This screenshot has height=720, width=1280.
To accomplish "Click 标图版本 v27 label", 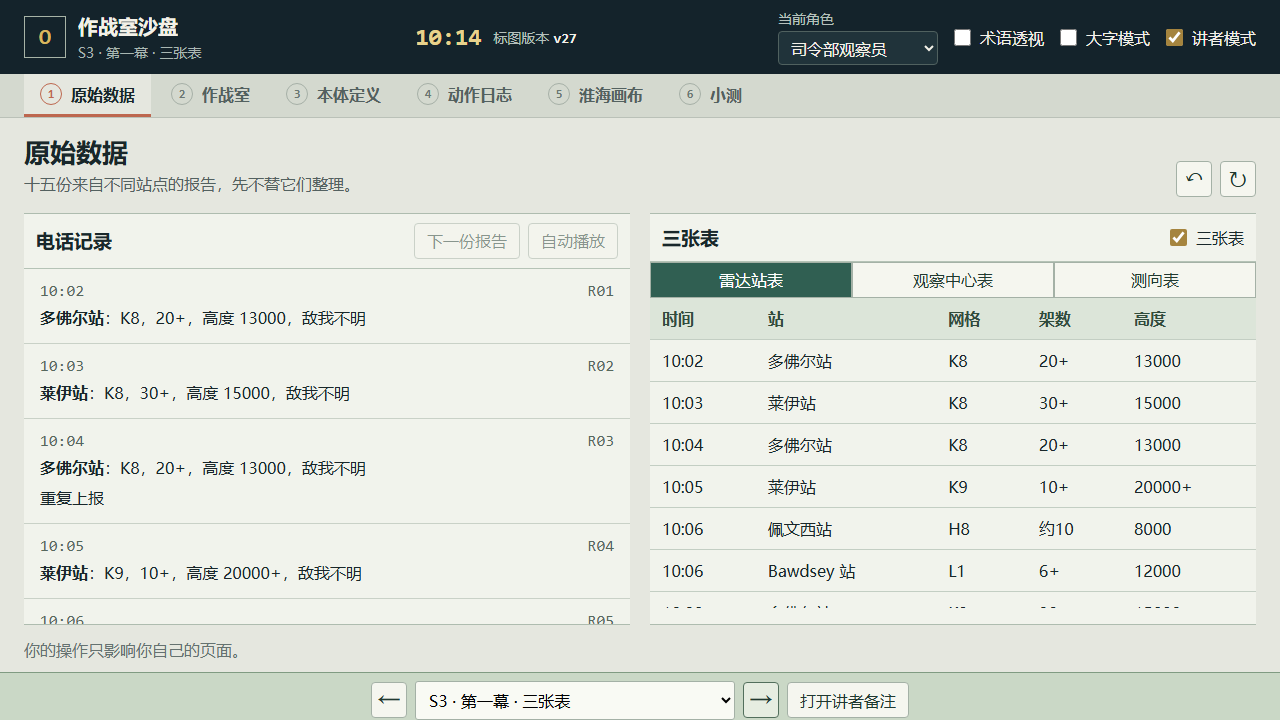I will (535, 38).
